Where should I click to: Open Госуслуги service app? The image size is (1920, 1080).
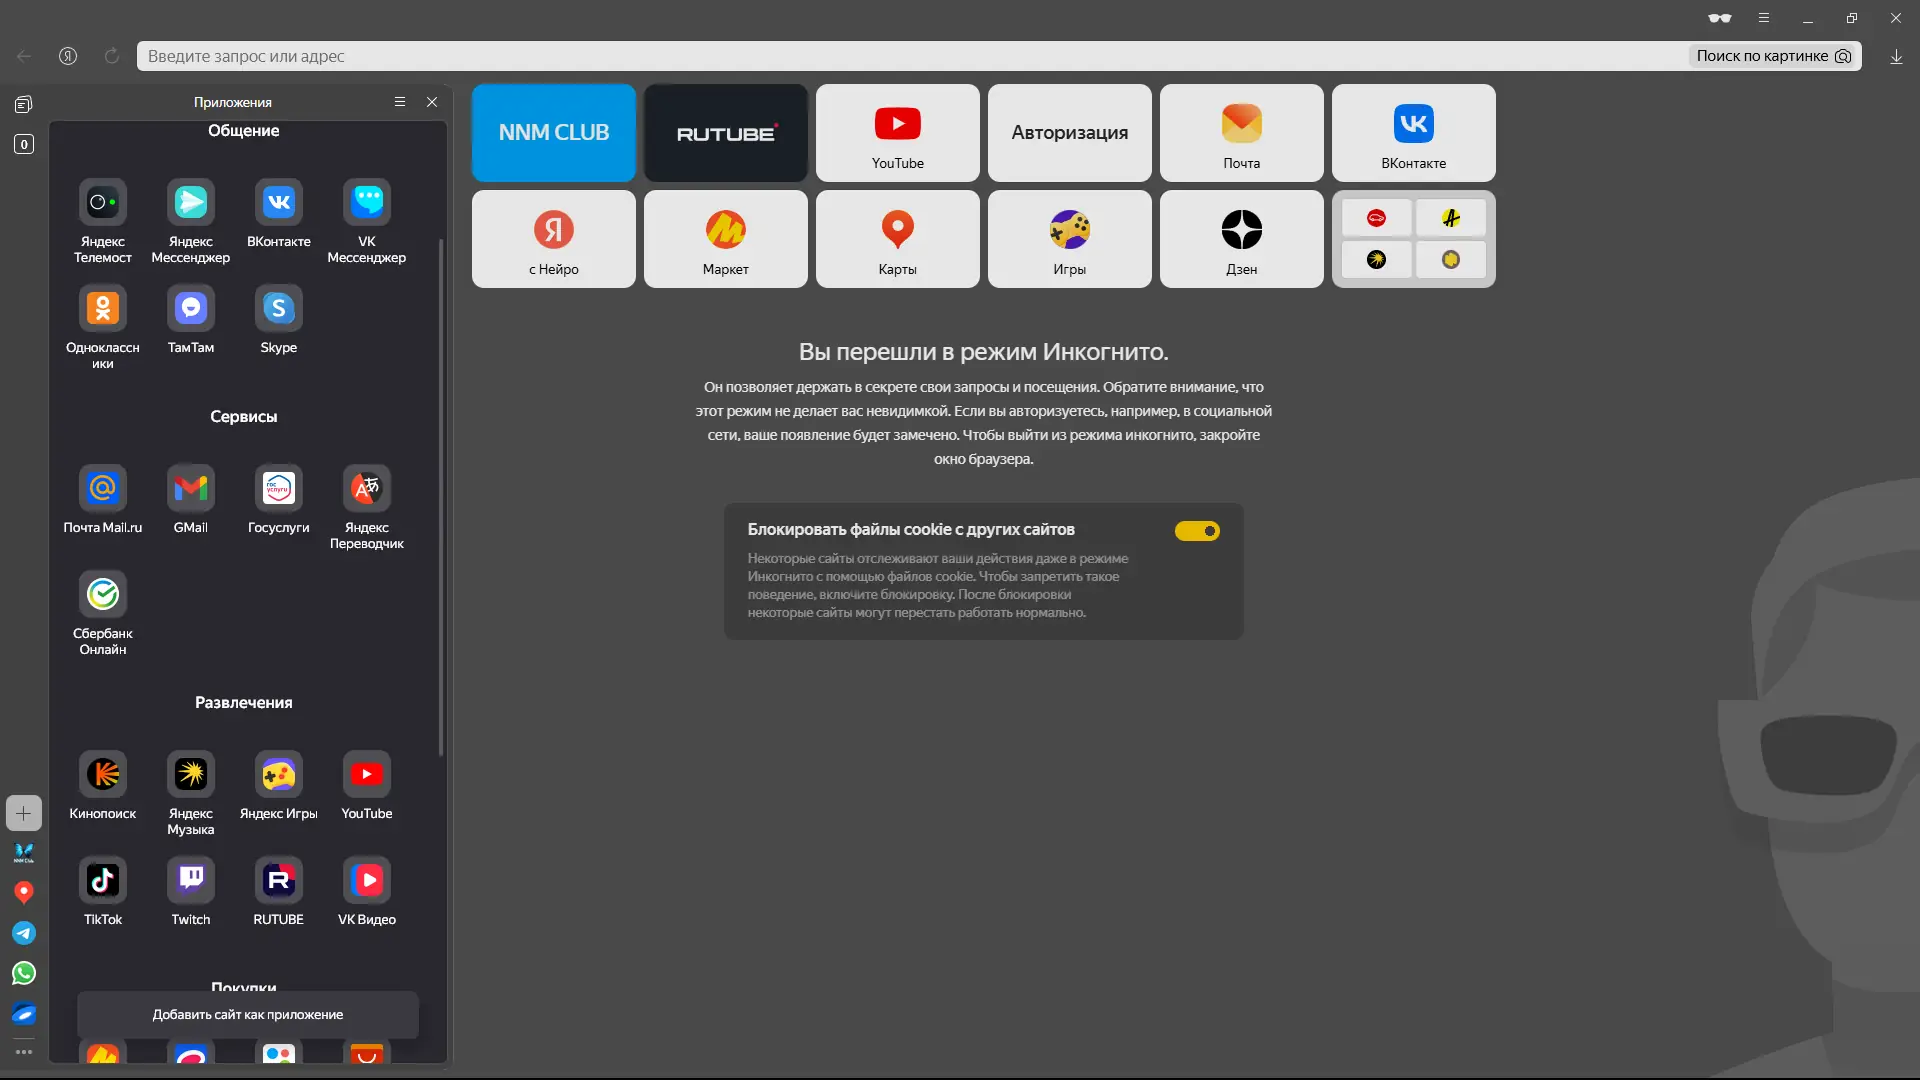pyautogui.click(x=278, y=489)
